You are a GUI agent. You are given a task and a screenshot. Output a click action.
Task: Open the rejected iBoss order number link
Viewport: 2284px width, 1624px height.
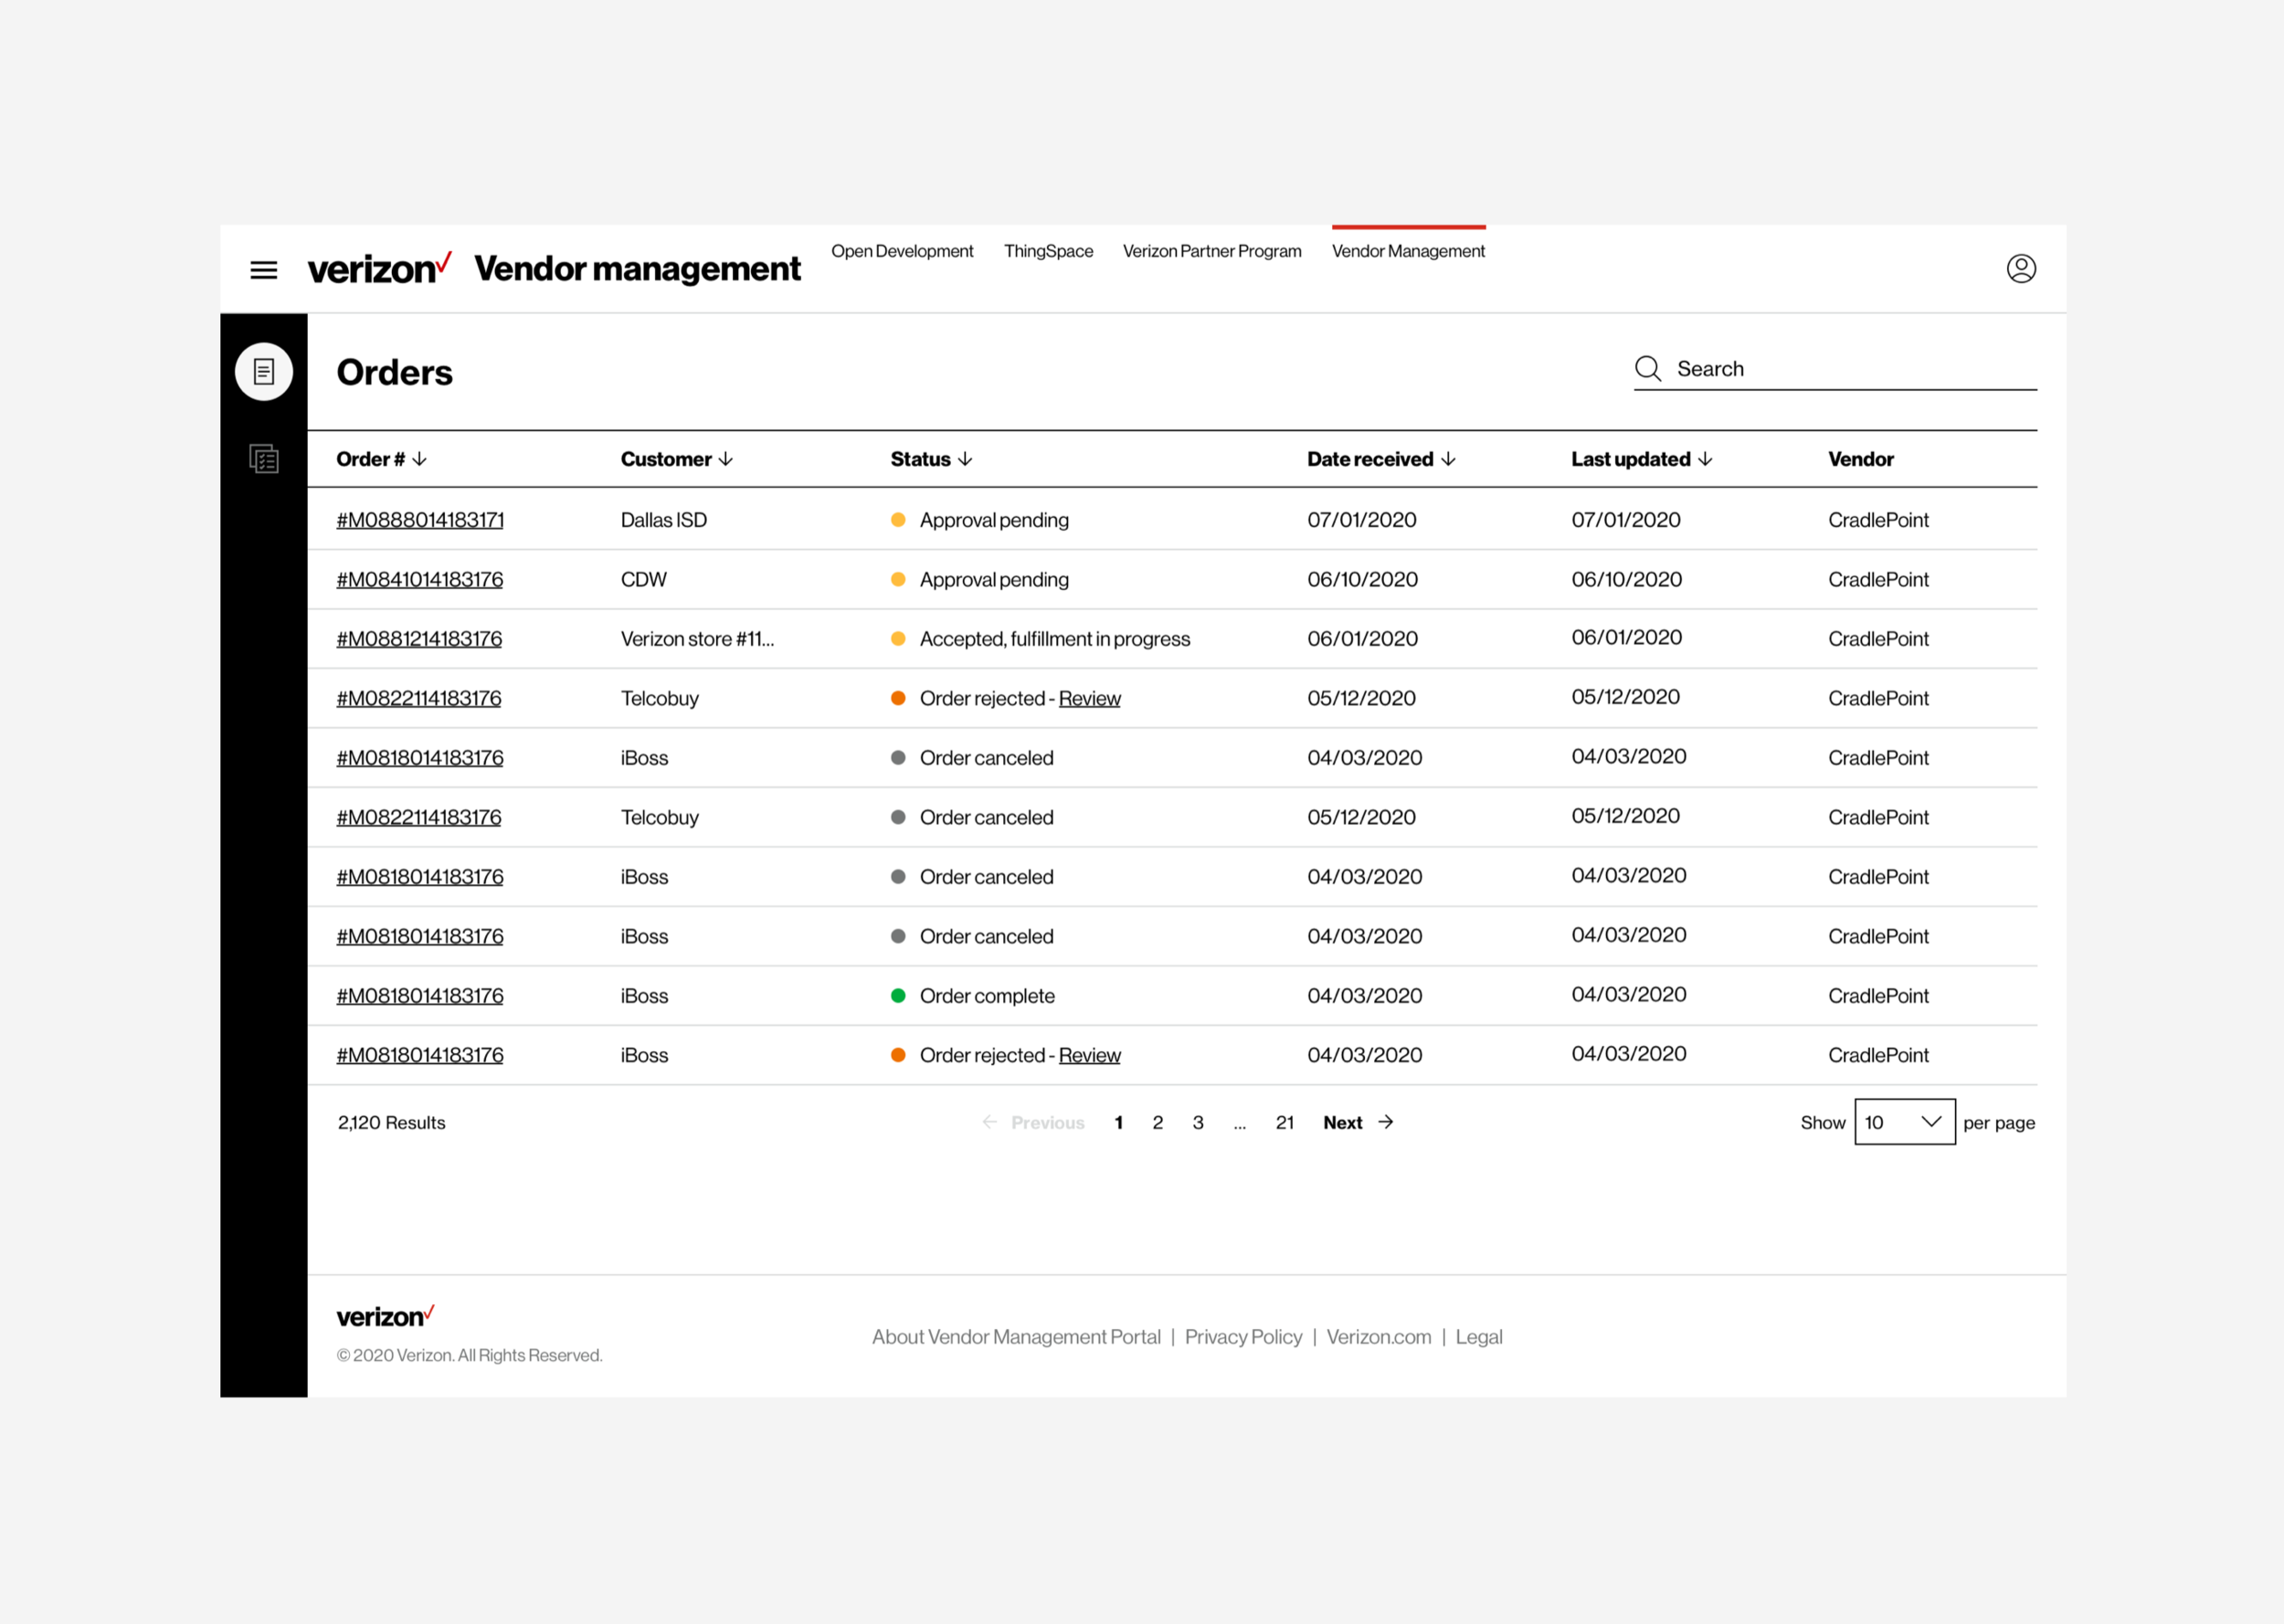coord(420,1055)
